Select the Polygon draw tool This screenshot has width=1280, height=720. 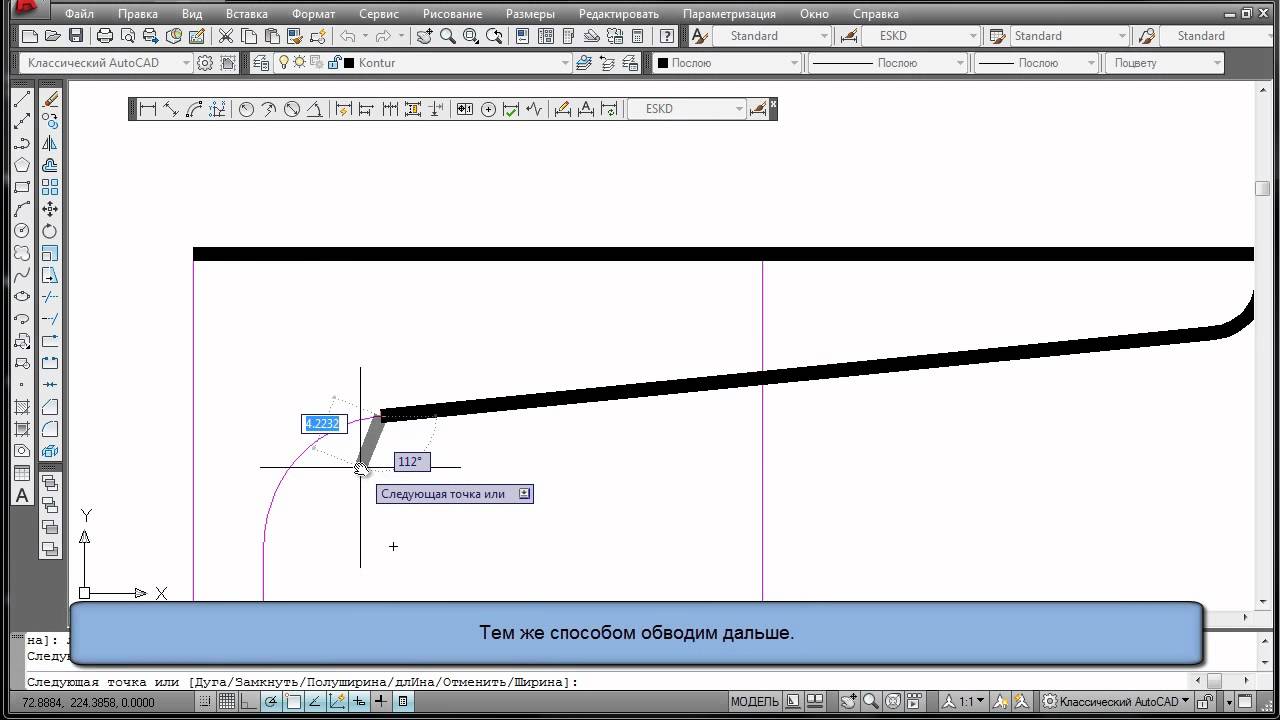pos(21,165)
